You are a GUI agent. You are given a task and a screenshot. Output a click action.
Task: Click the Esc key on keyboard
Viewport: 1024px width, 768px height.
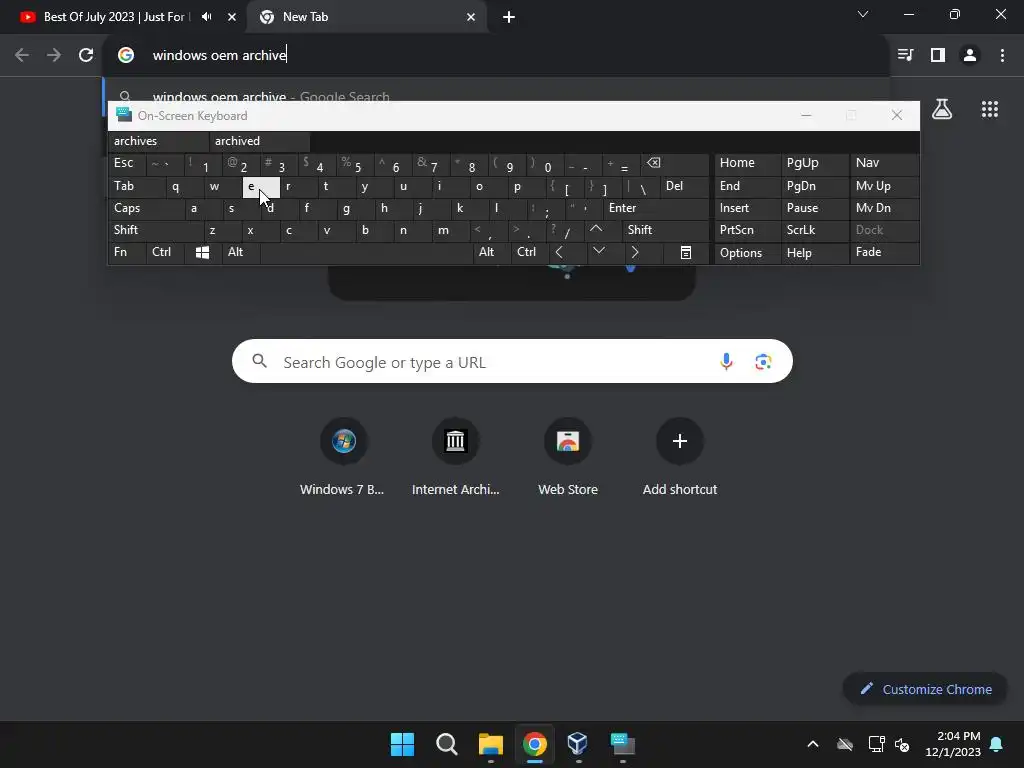[x=126, y=163]
